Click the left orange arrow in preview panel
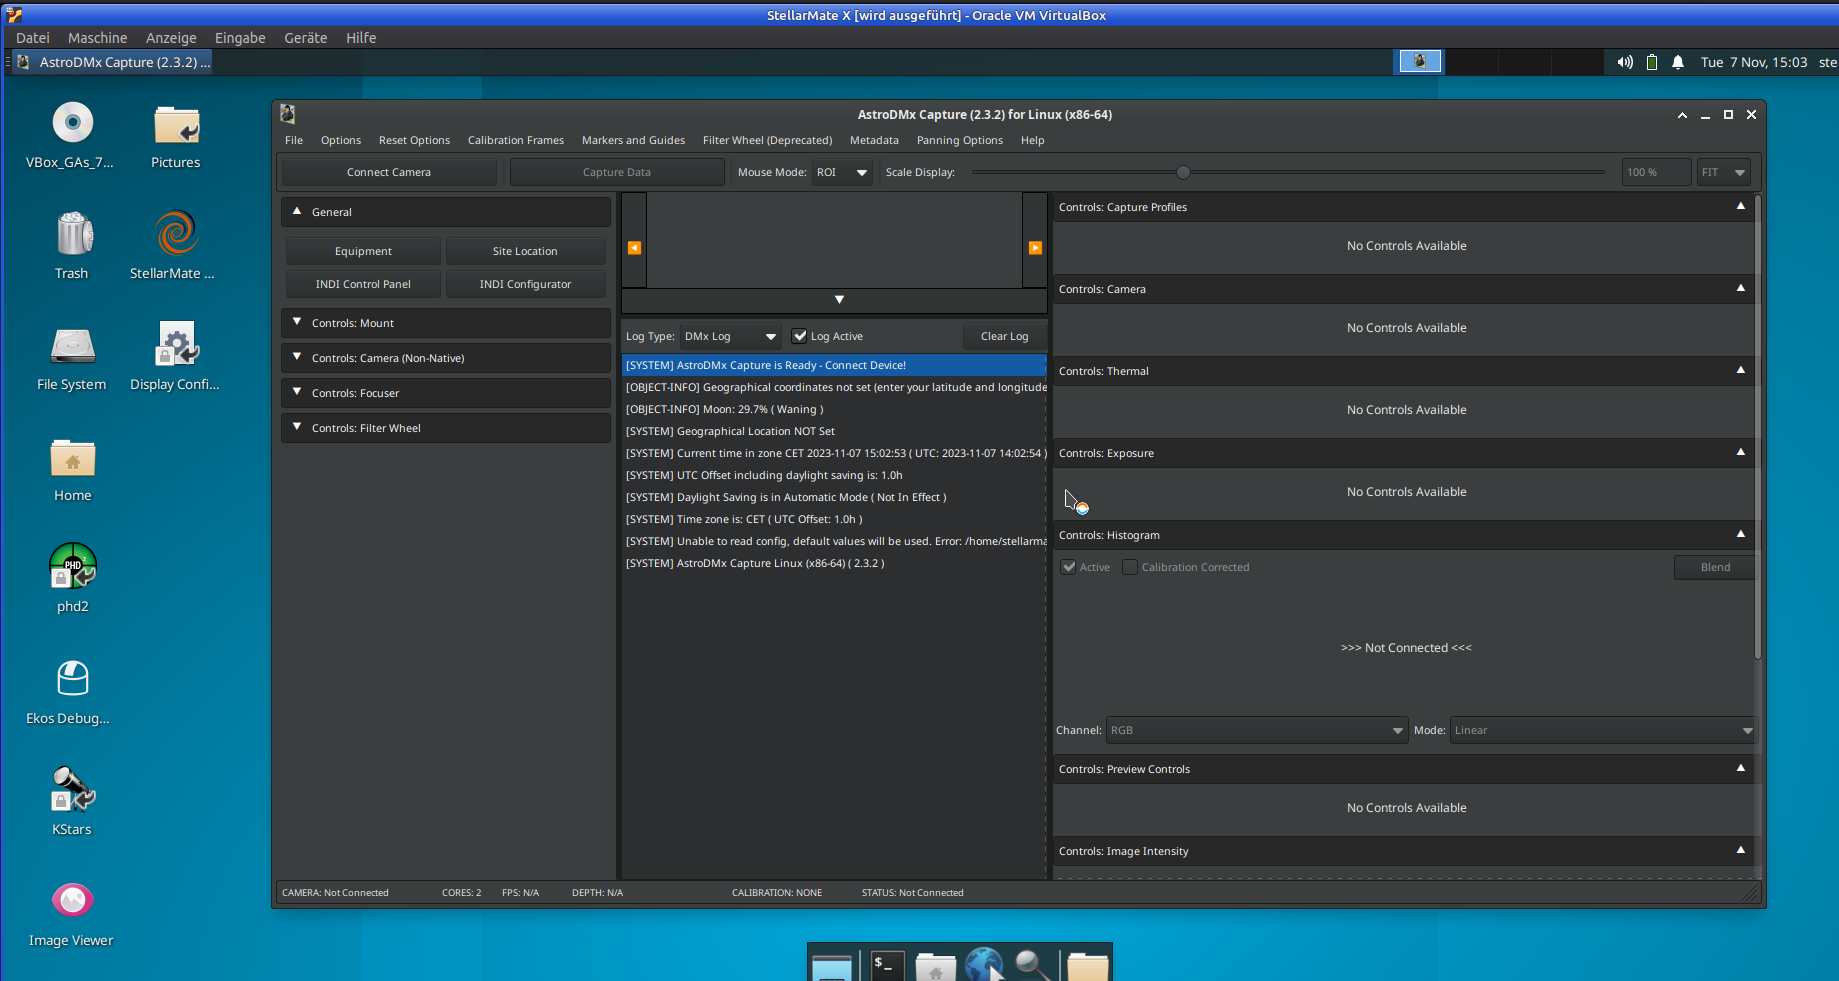Viewport: 1839px width, 981px height. [x=634, y=248]
